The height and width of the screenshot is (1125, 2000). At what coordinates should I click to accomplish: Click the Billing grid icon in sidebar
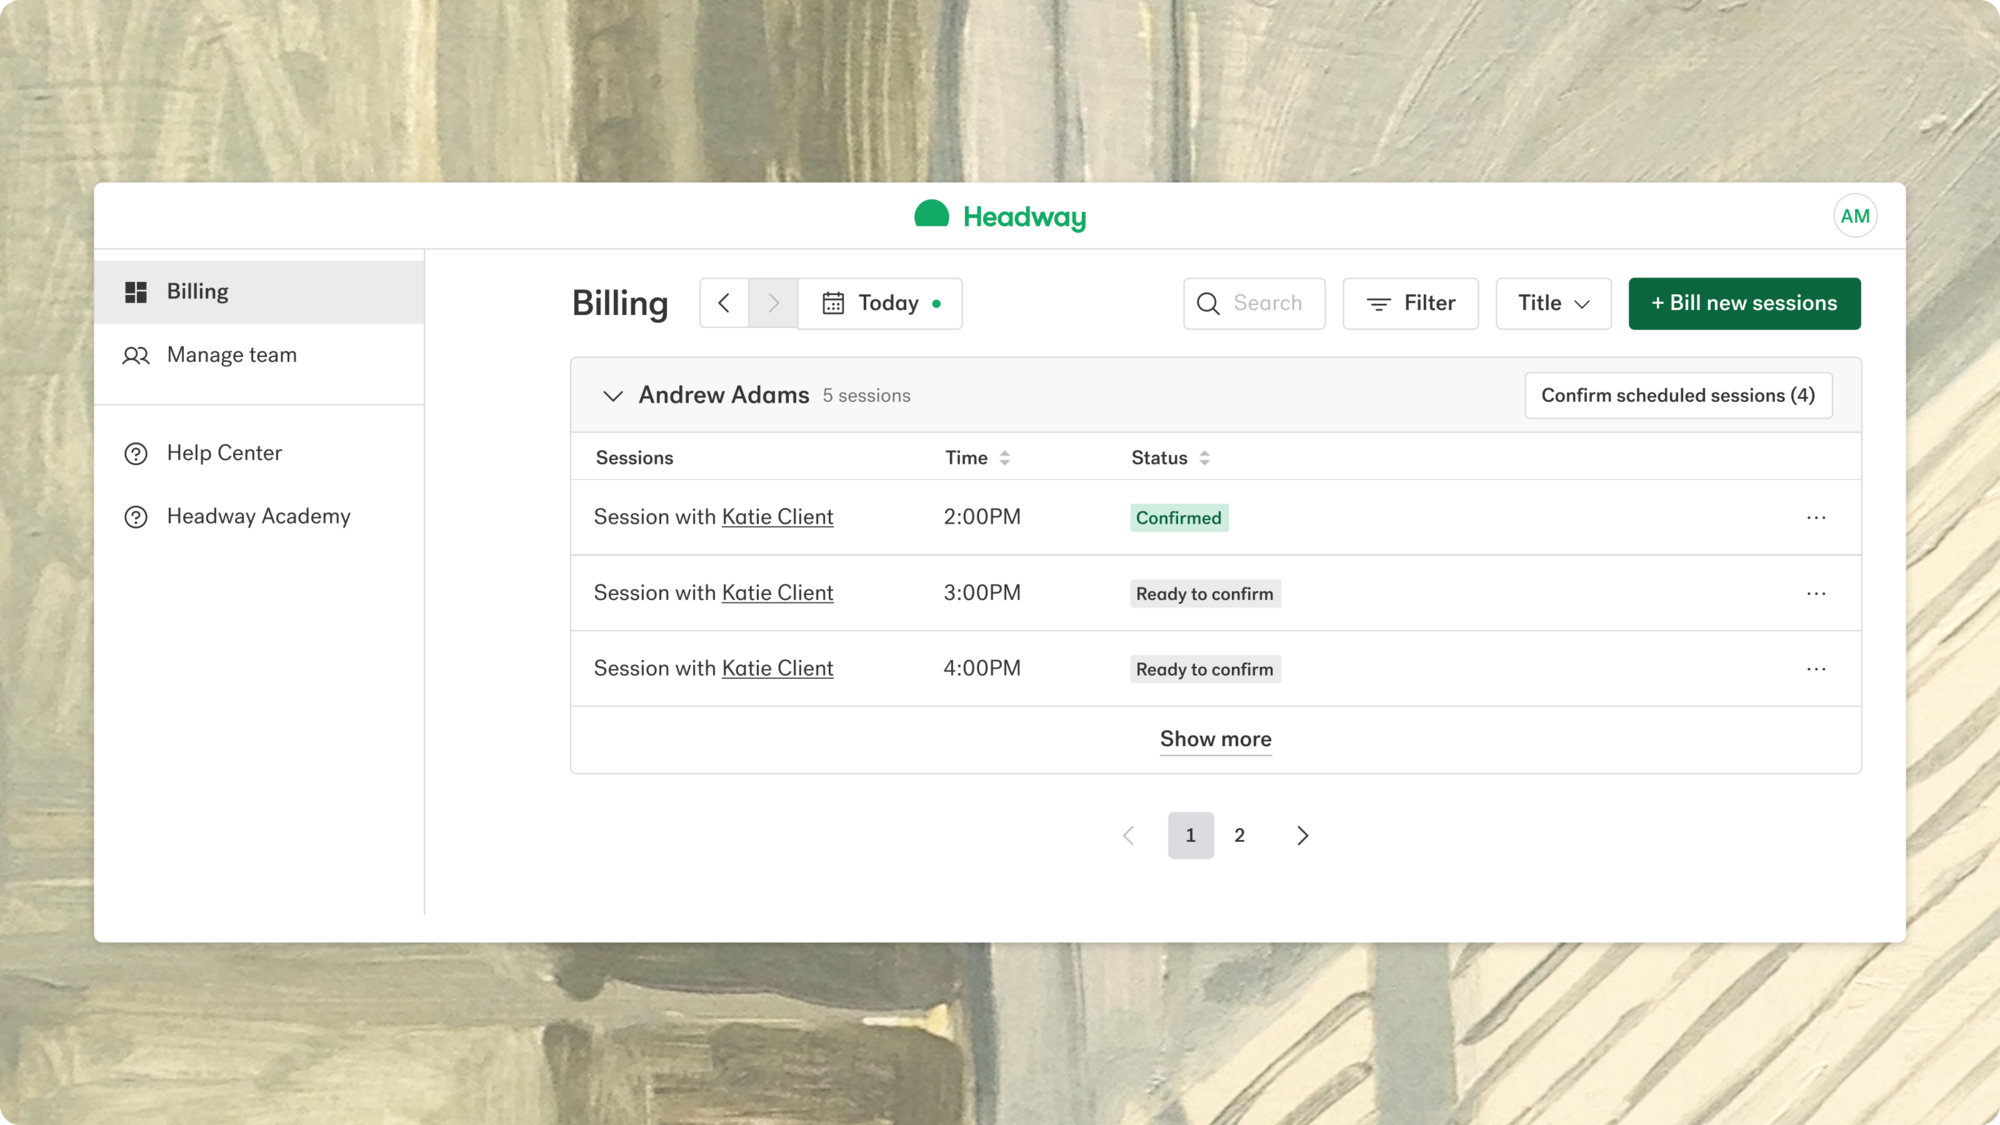pyautogui.click(x=137, y=290)
